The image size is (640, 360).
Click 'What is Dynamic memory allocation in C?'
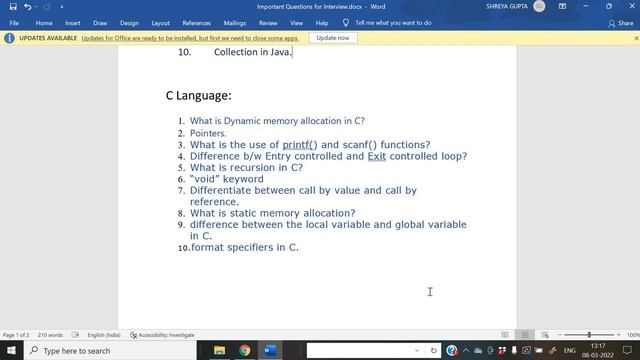point(277,121)
